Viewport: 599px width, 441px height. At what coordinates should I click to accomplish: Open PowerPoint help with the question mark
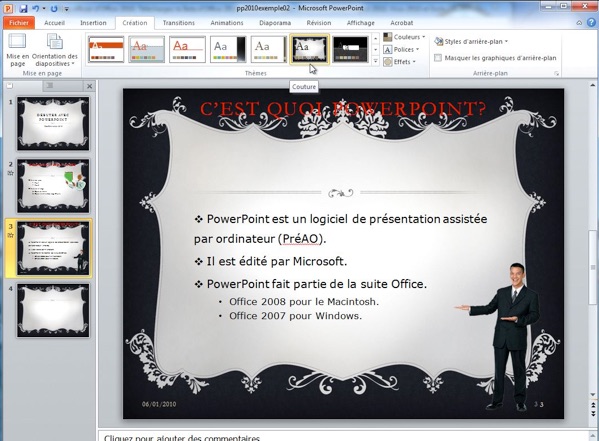pos(591,23)
